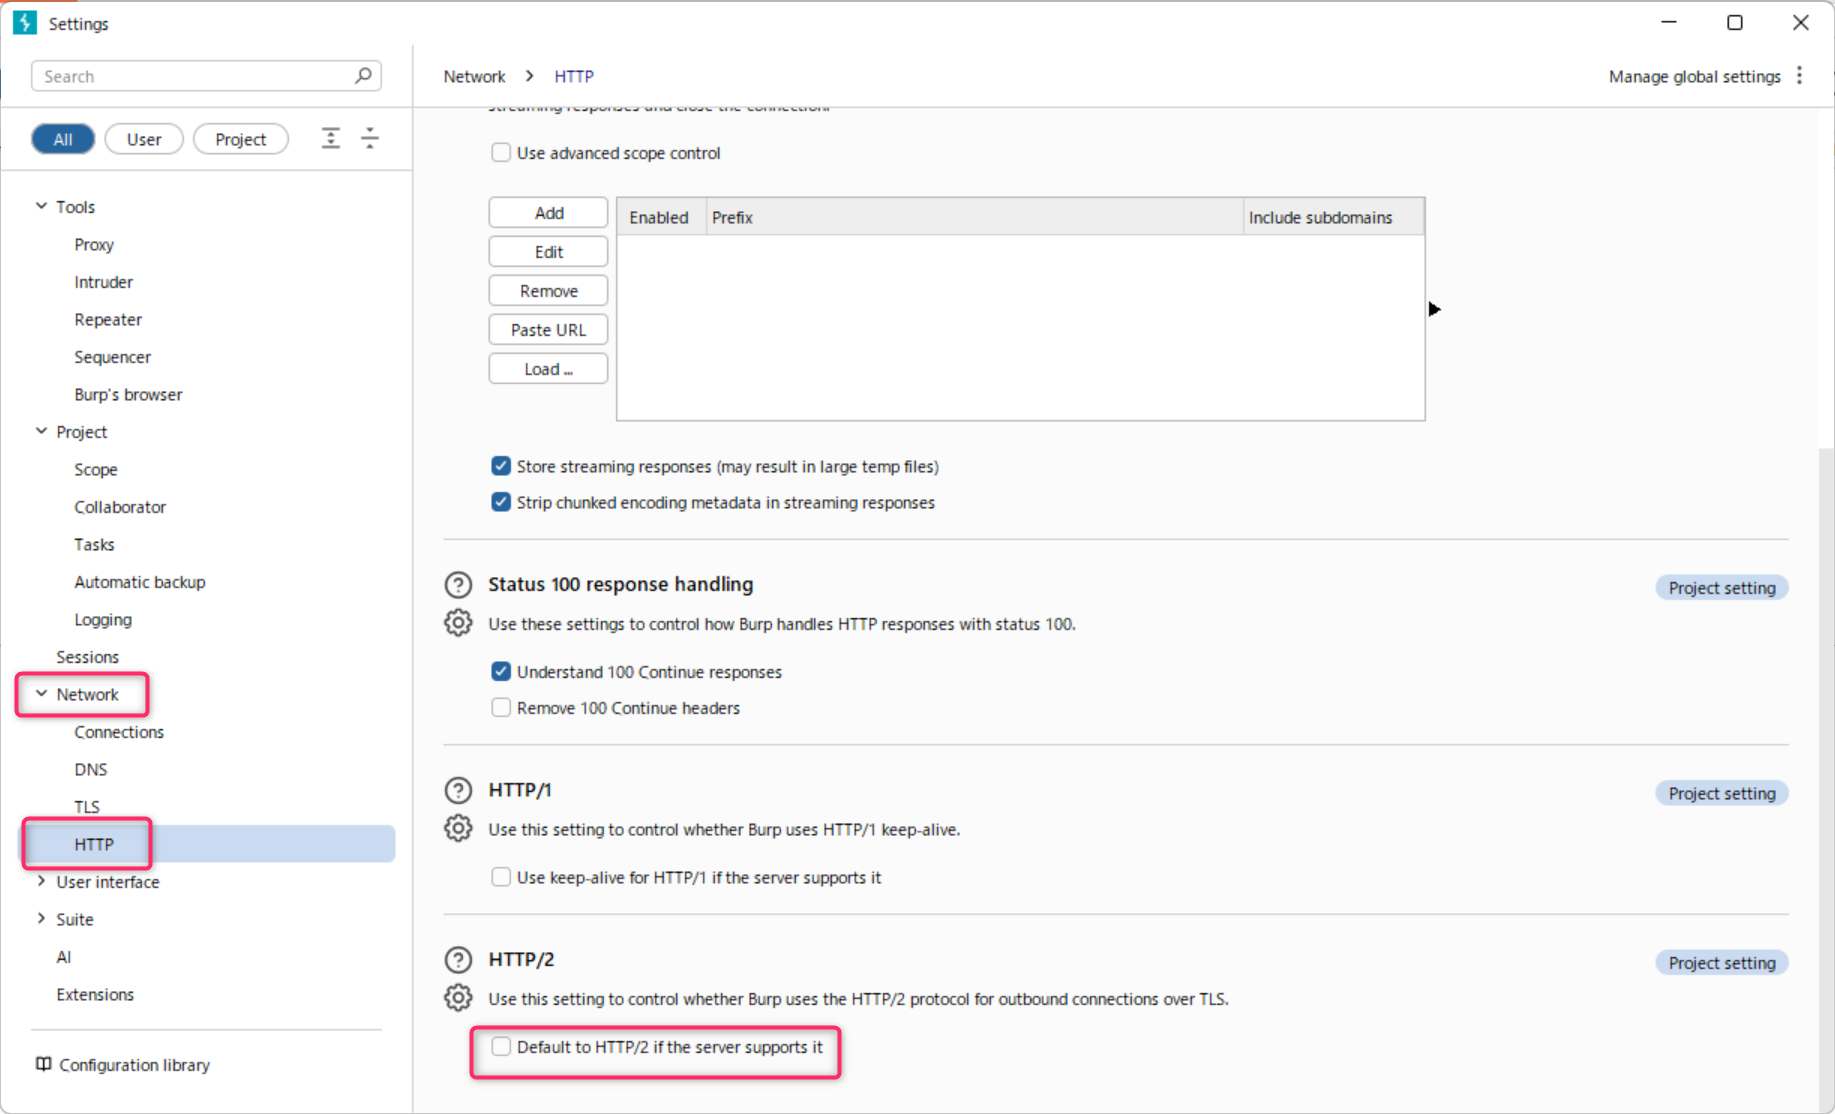The width and height of the screenshot is (1835, 1114).
Task: Click the search magnifier icon
Action: tap(363, 76)
